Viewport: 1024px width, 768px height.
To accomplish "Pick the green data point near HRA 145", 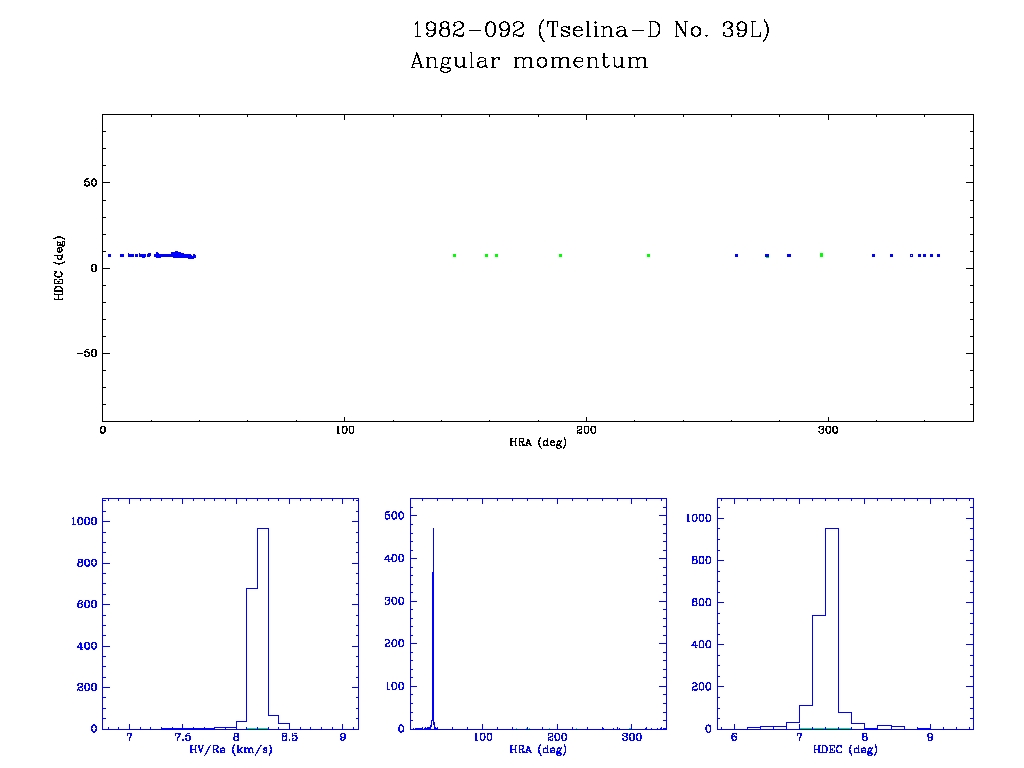I will point(454,255).
